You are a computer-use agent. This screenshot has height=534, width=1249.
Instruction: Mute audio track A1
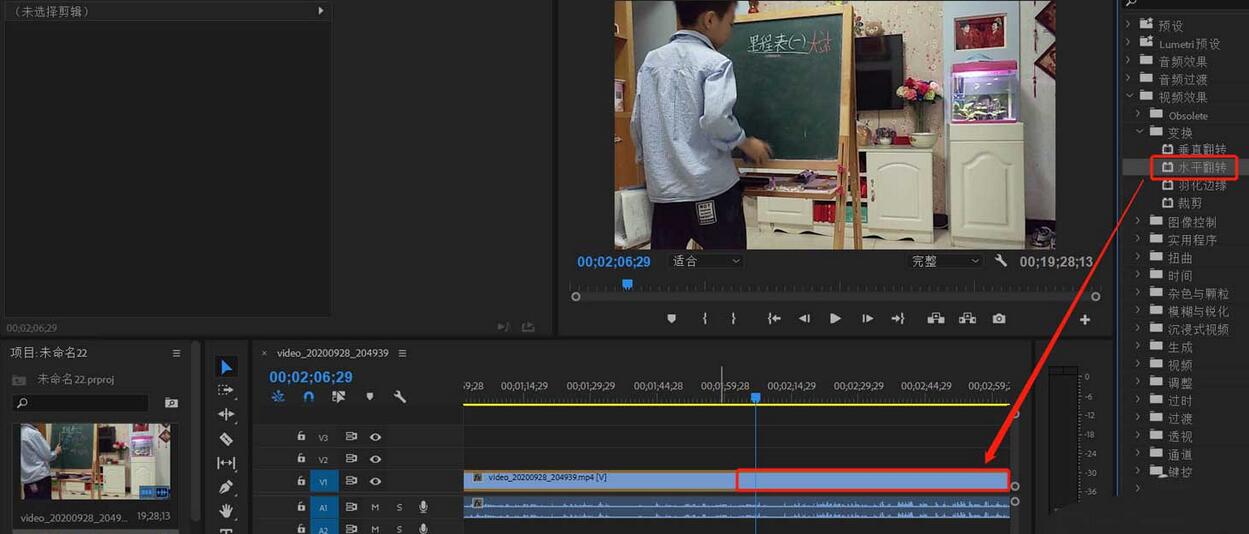[375, 507]
